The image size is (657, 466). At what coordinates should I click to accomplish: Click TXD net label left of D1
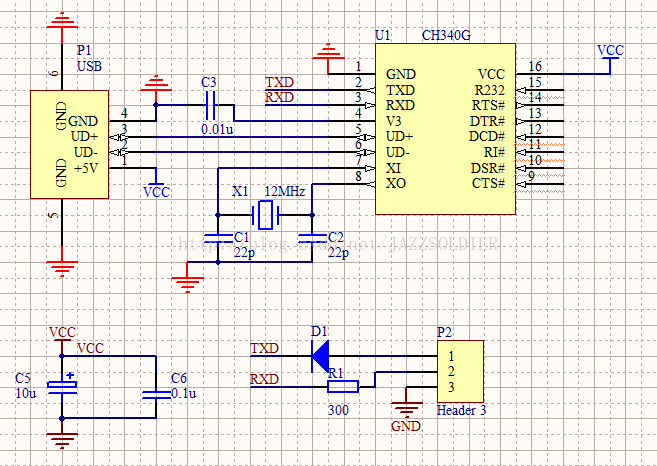tap(264, 348)
